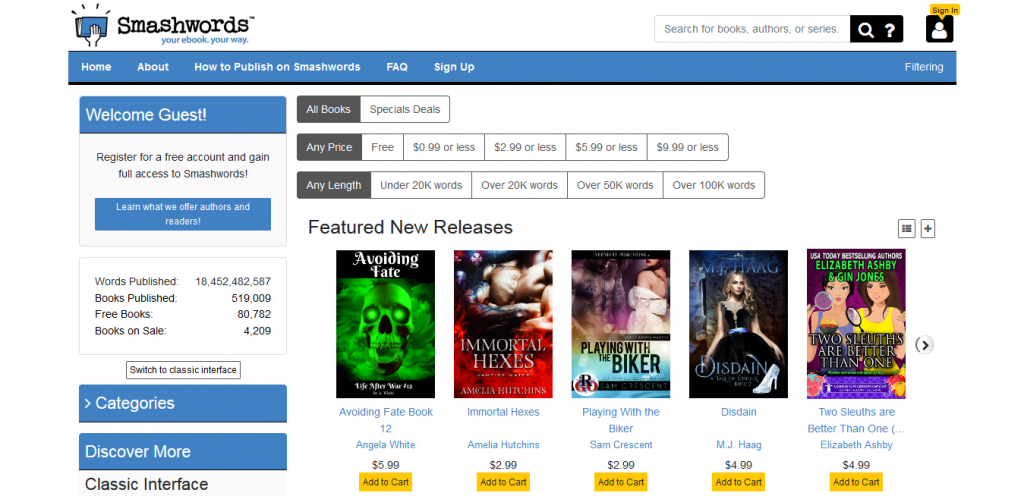View author Elizabeth Ashby
This screenshot has width=1024, height=496.
pos(856,444)
